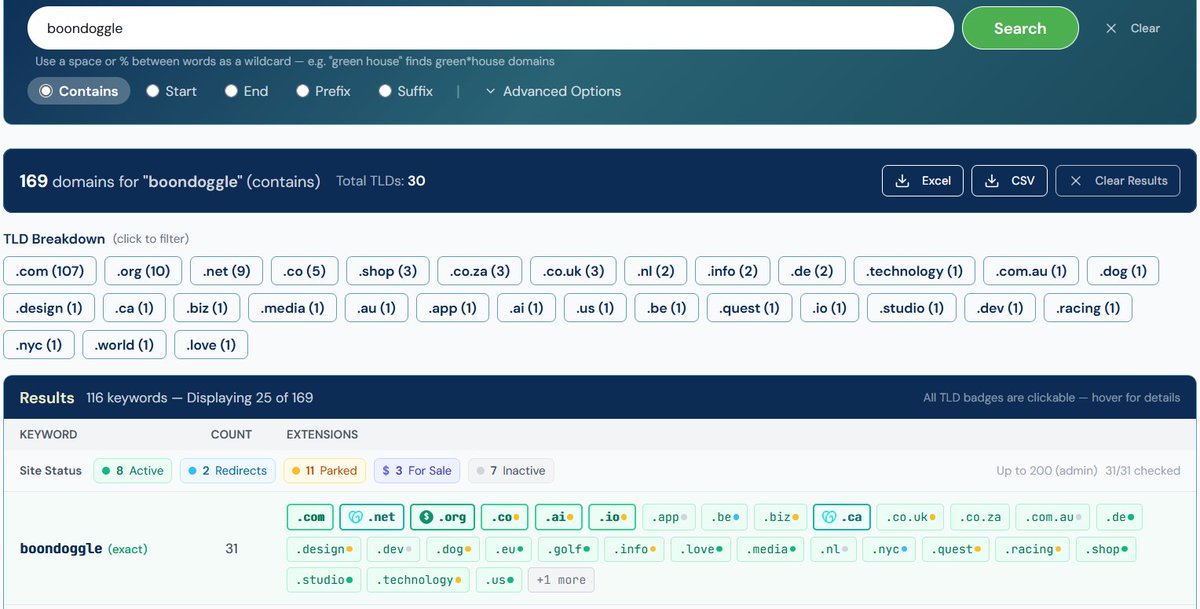Filter by .us (1) TLD
The height and width of the screenshot is (609, 1200).
(595, 308)
